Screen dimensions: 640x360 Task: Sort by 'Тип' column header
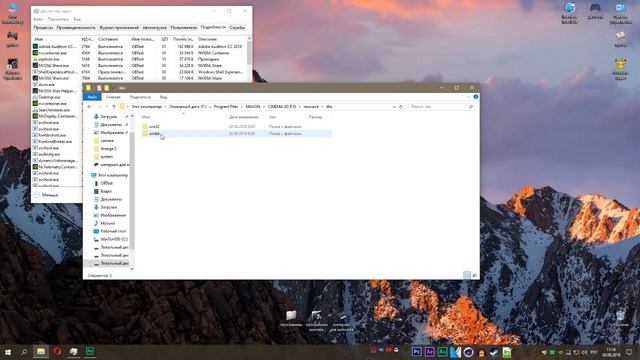[272, 117]
